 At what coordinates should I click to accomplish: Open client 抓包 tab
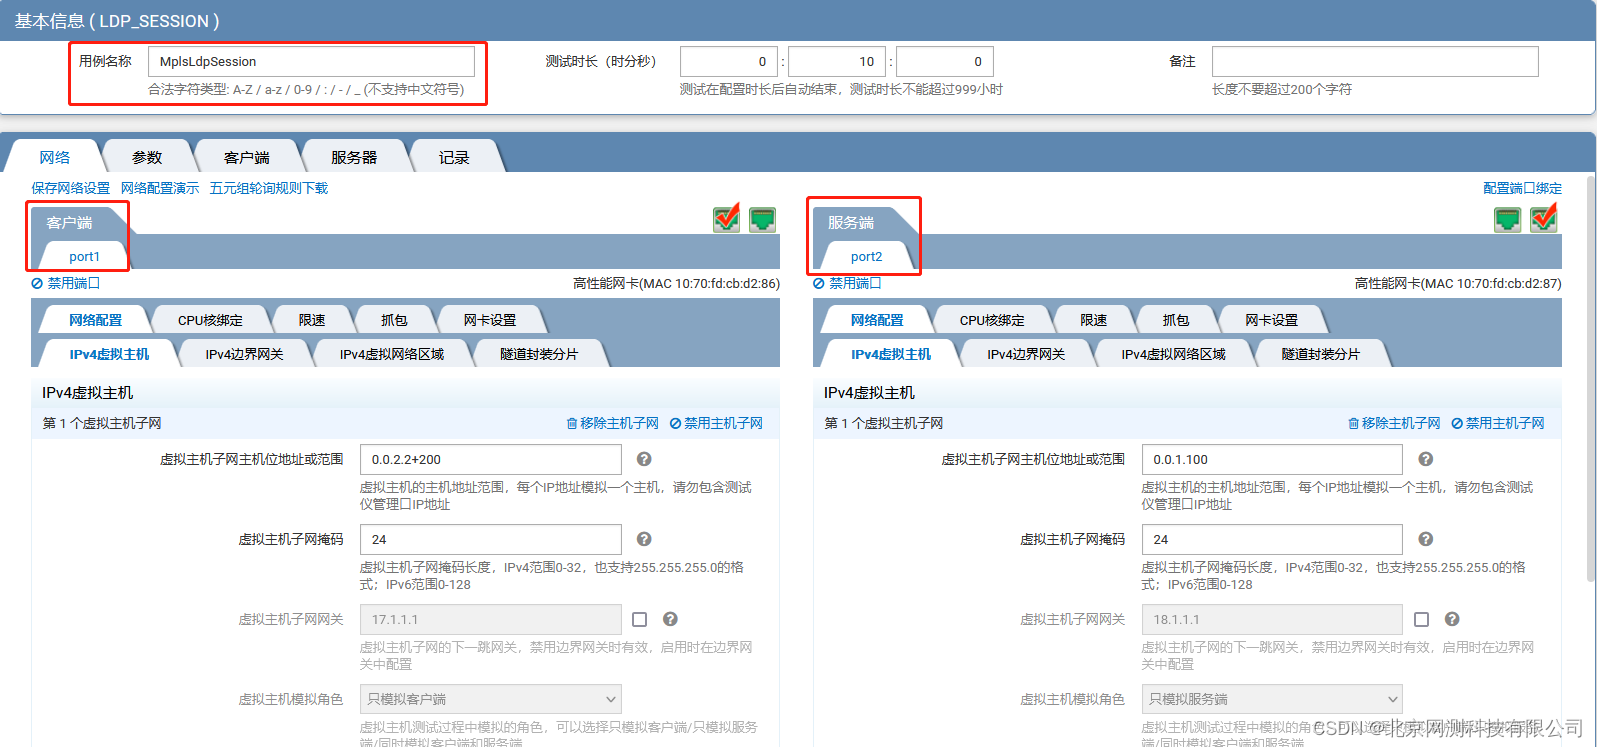click(x=394, y=320)
